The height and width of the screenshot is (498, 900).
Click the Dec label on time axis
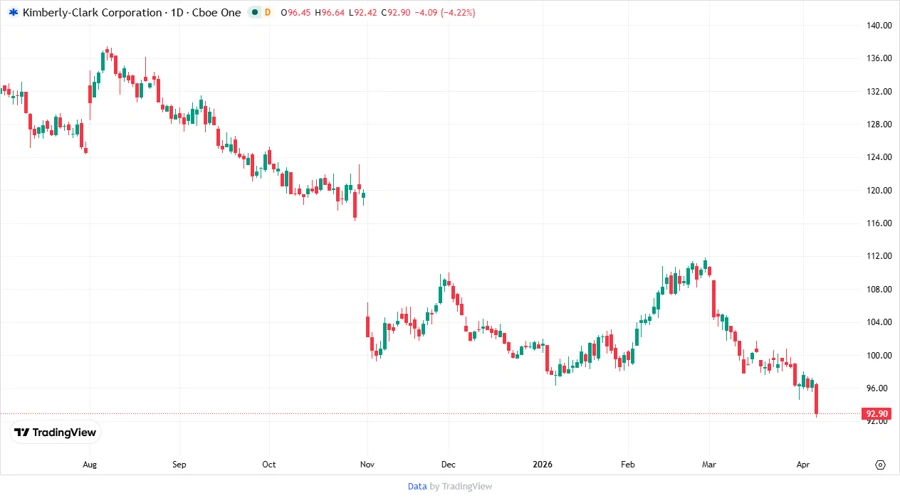[x=448, y=464]
